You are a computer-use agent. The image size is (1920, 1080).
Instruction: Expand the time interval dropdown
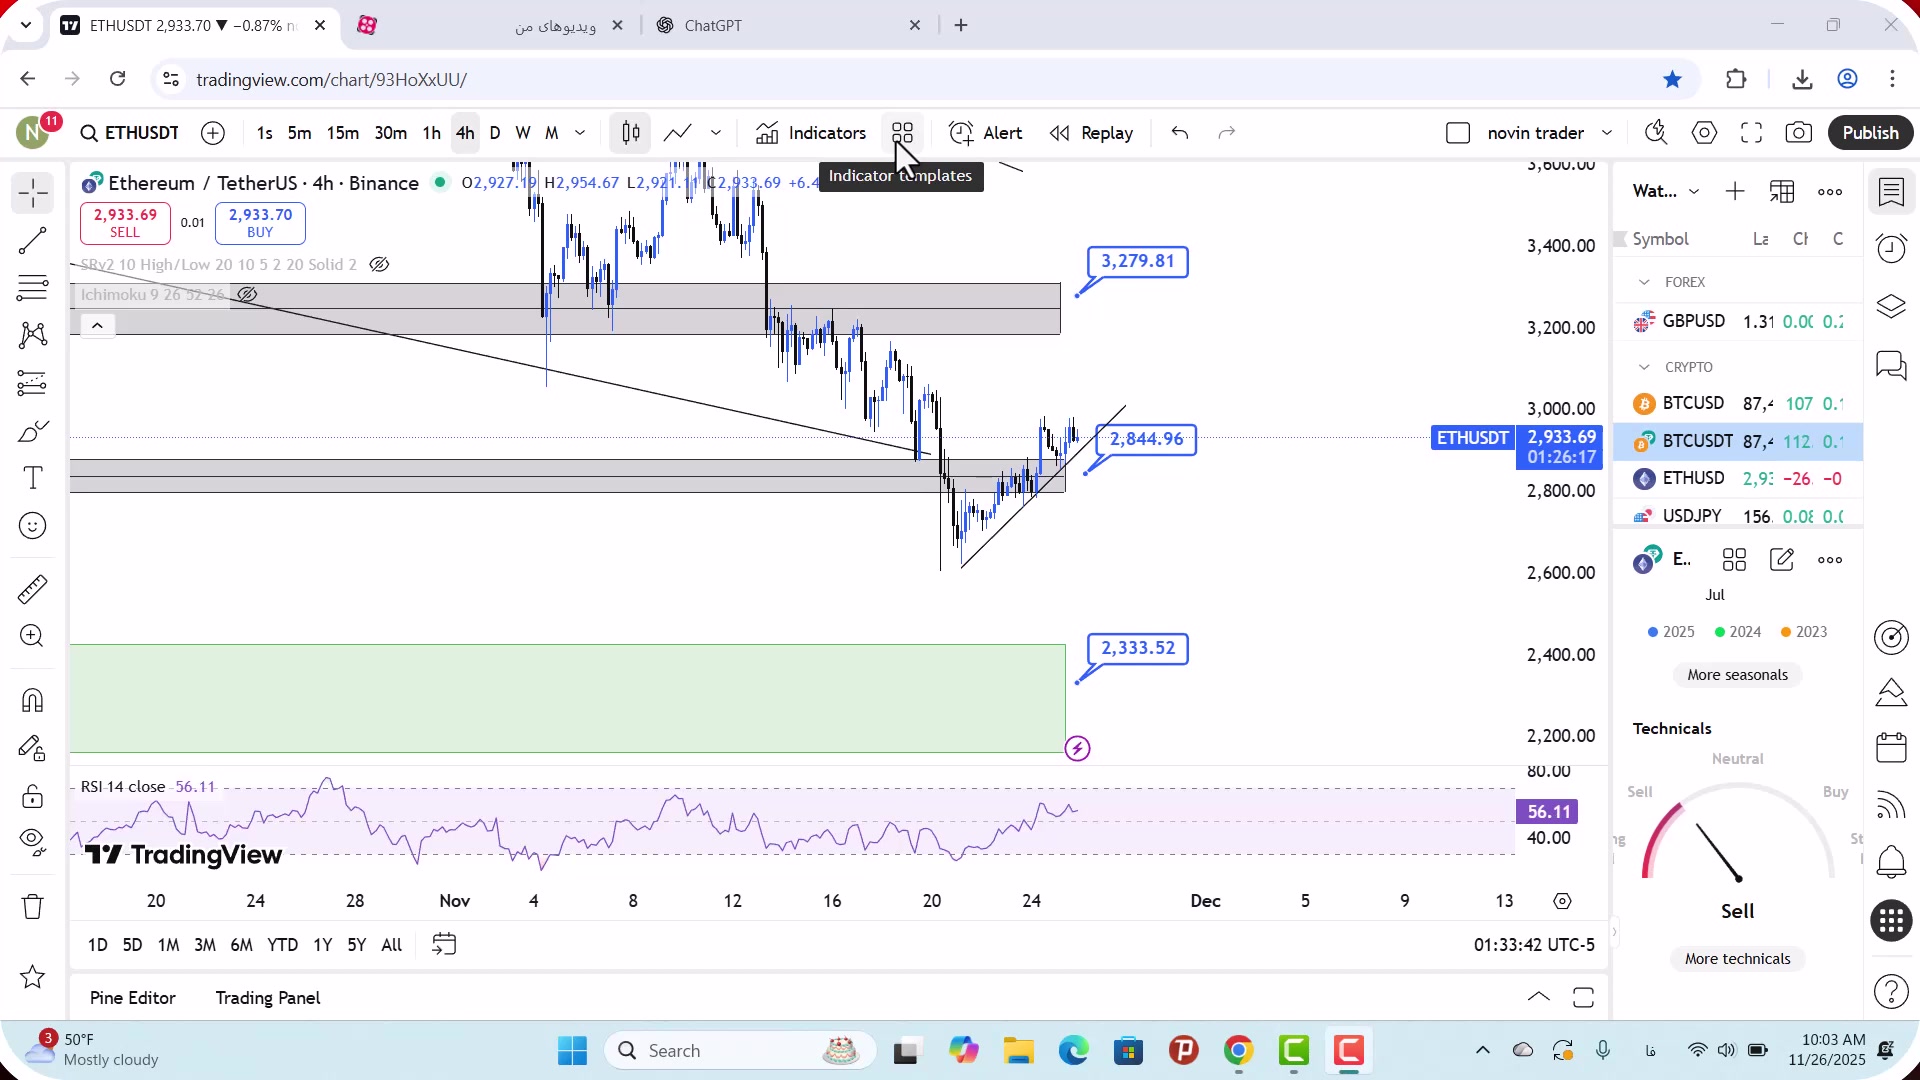[x=580, y=133]
